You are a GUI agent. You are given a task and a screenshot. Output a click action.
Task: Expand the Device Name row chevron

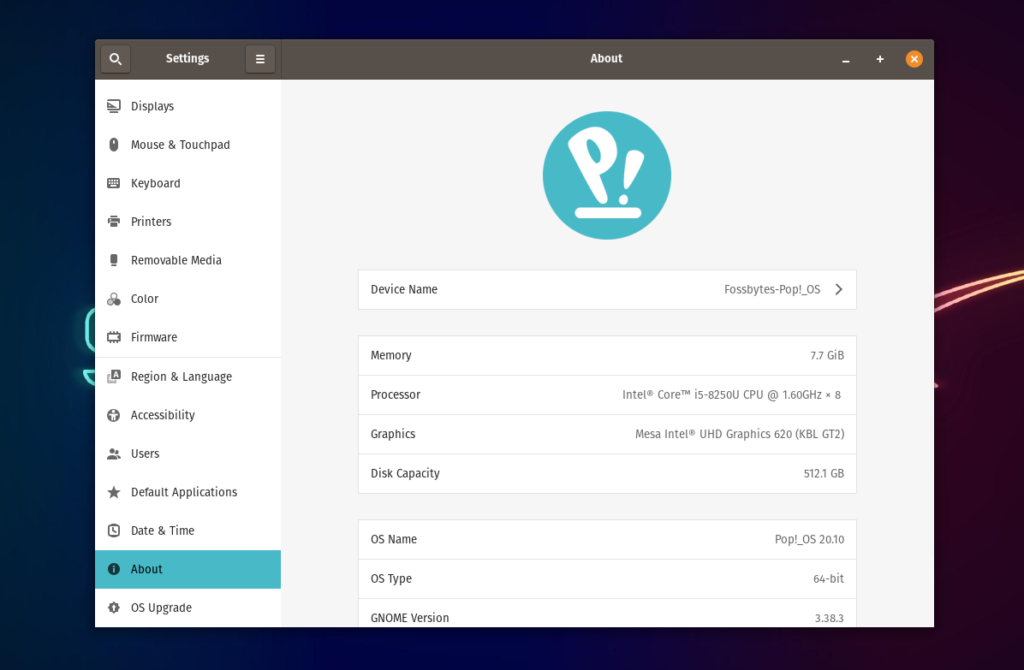tap(840, 289)
